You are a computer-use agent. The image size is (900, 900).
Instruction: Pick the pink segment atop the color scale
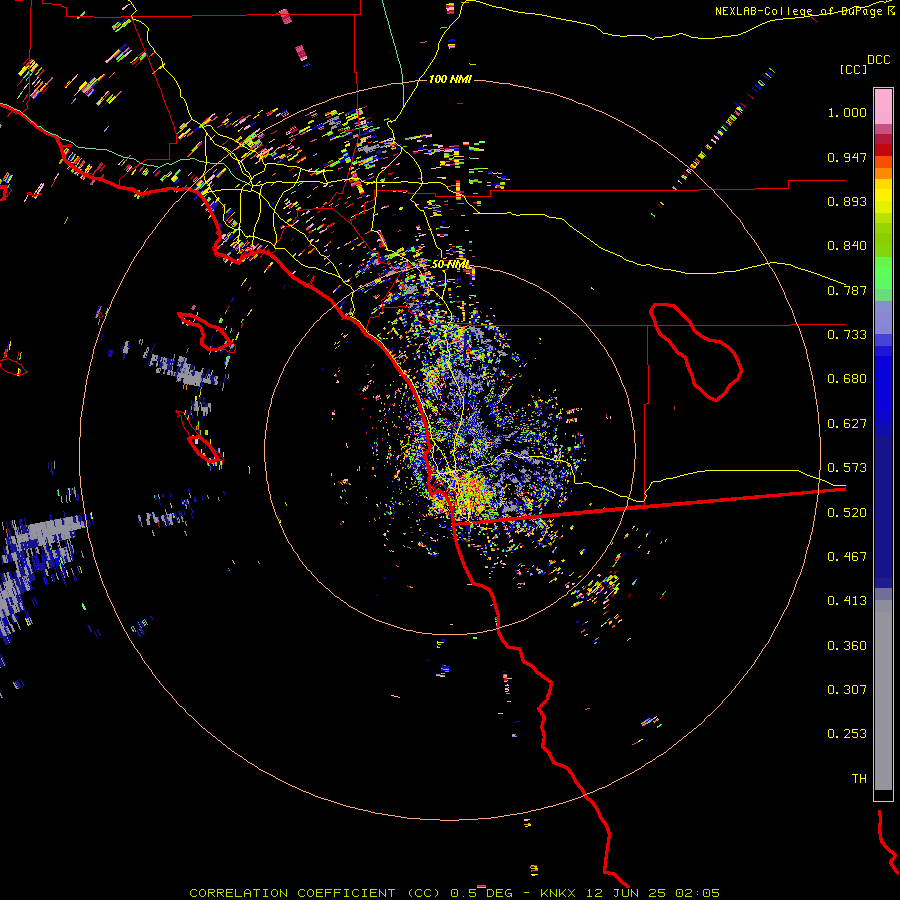(x=883, y=107)
